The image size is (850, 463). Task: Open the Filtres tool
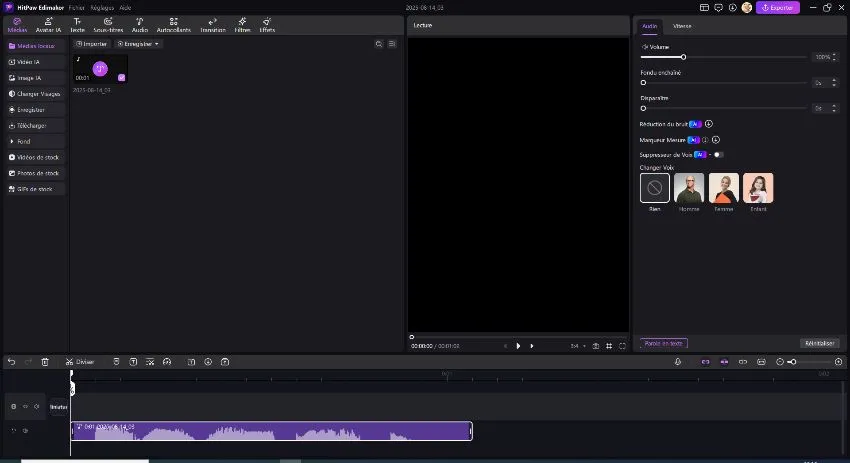(x=242, y=25)
